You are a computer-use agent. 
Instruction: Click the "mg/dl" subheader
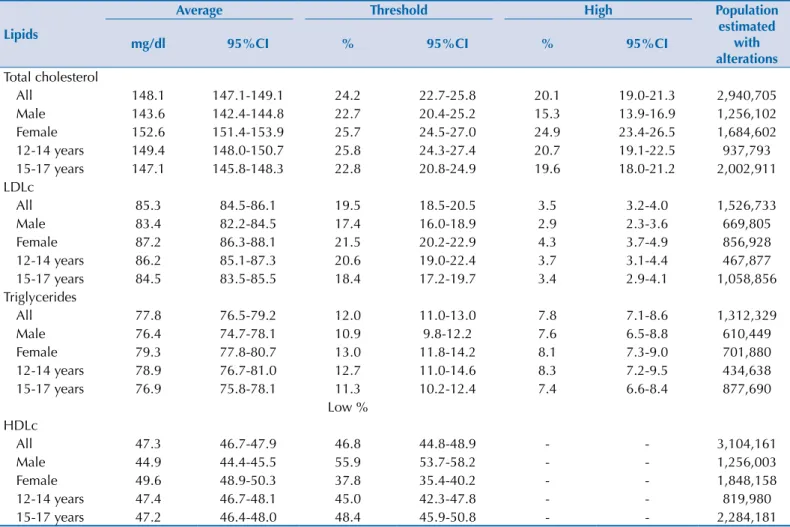148,44
